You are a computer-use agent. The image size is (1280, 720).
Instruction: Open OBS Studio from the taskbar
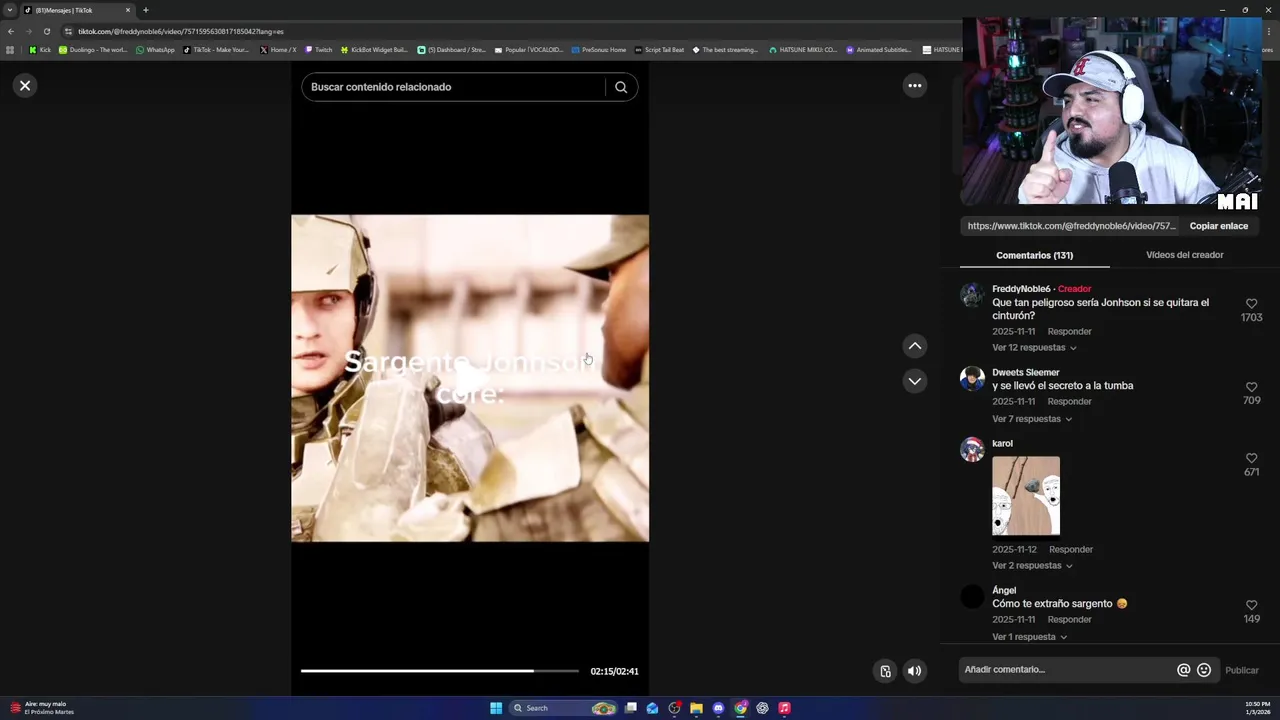click(x=675, y=708)
